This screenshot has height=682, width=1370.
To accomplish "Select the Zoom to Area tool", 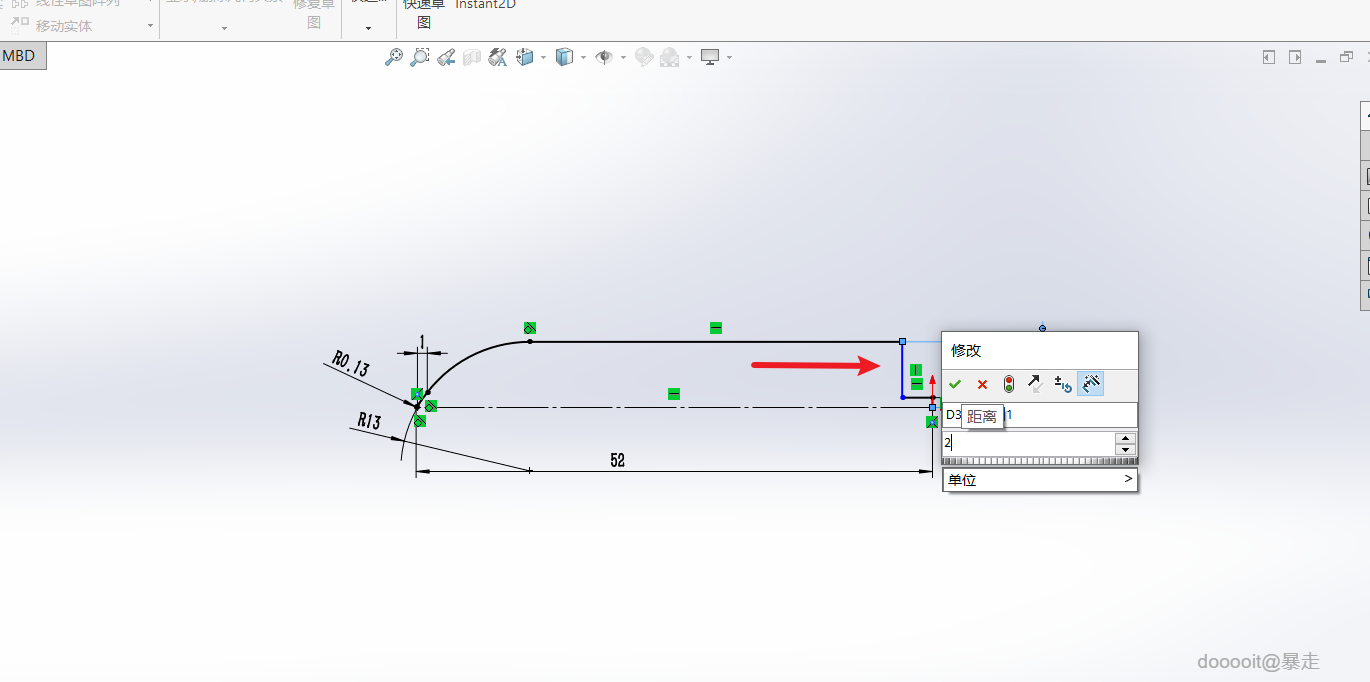I will click(x=420, y=57).
